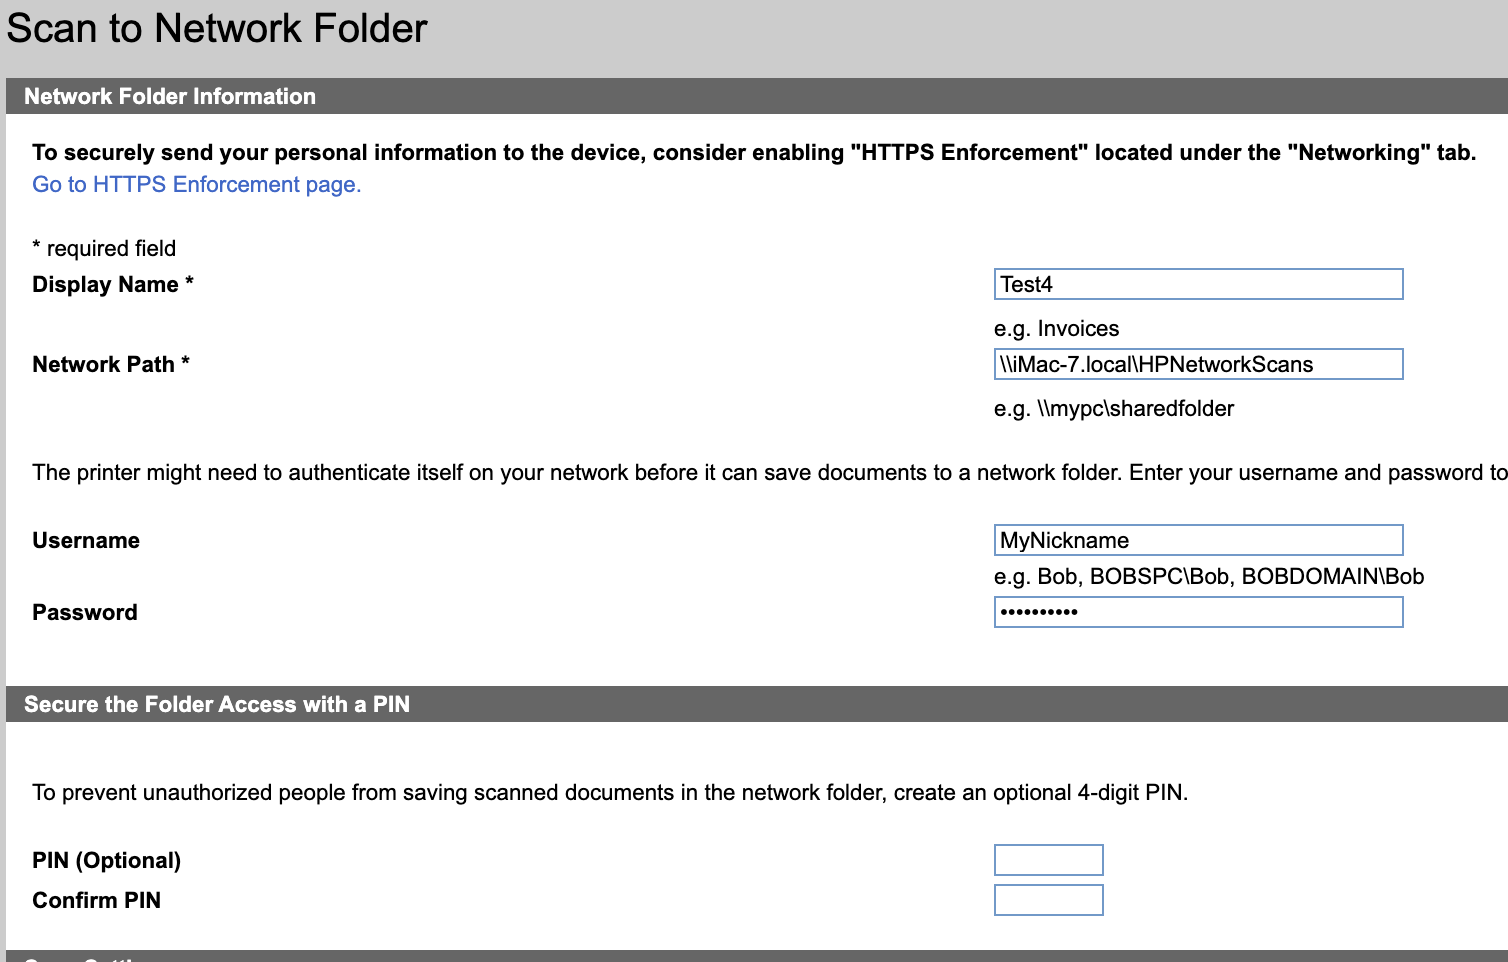Click the Username label
The width and height of the screenshot is (1508, 962).
[x=86, y=541]
